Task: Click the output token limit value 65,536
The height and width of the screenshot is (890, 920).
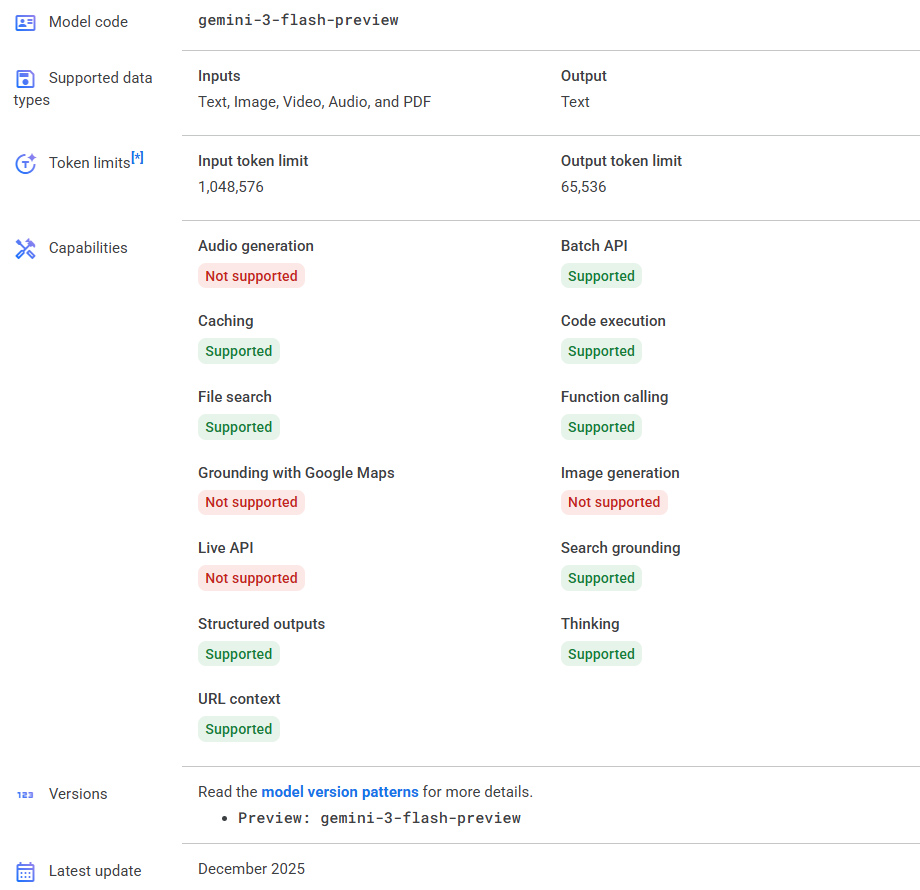Action: click(583, 187)
